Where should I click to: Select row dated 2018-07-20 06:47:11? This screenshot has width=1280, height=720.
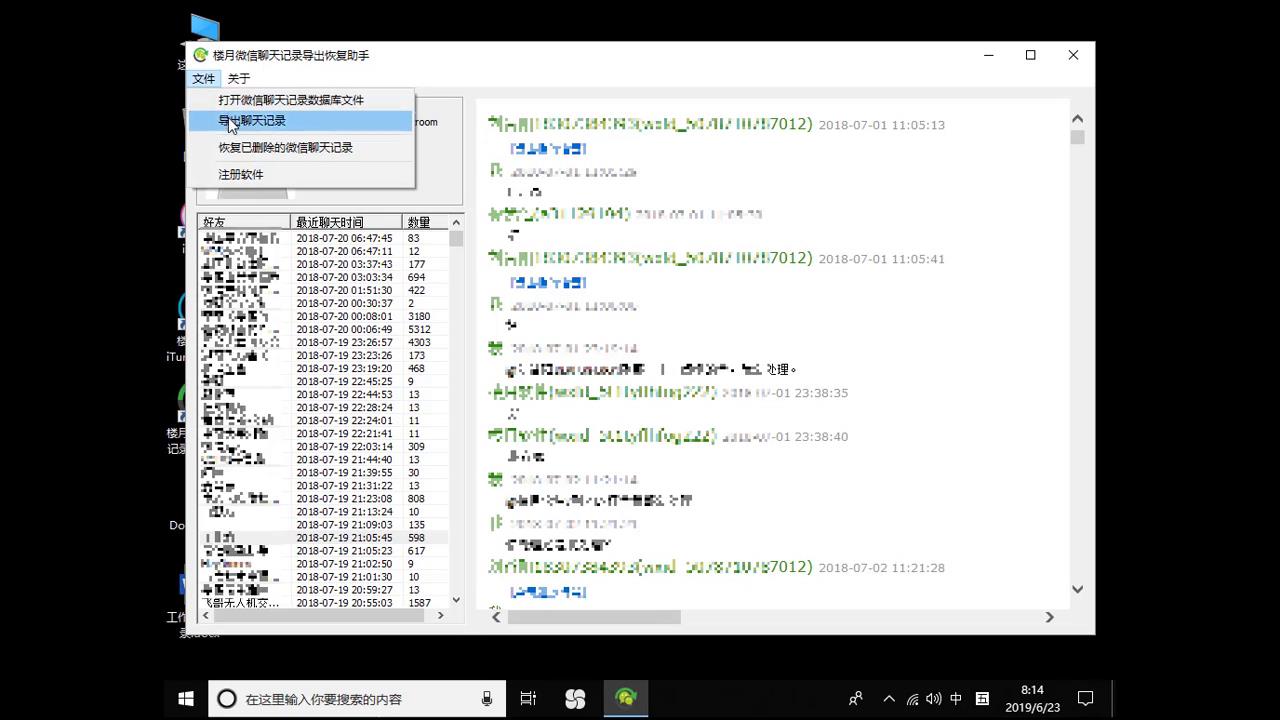point(323,252)
